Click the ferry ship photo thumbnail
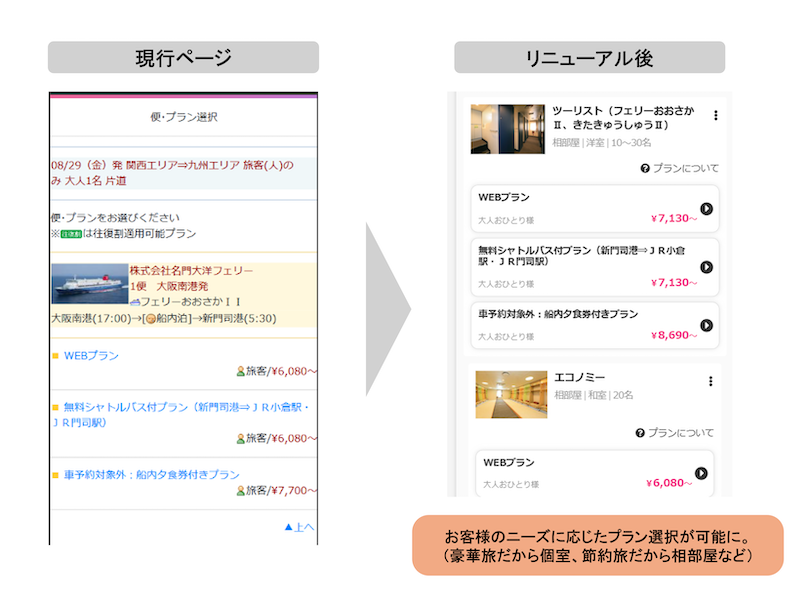800x604 pixels. (x=90, y=284)
